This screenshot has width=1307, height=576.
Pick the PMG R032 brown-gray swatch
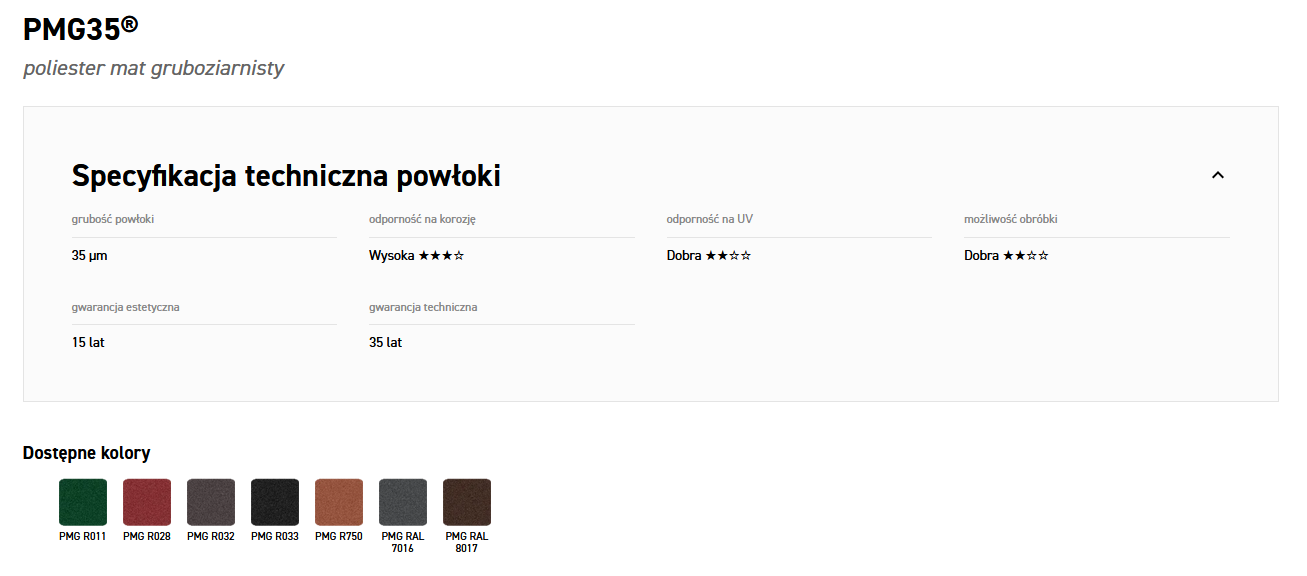coord(211,502)
